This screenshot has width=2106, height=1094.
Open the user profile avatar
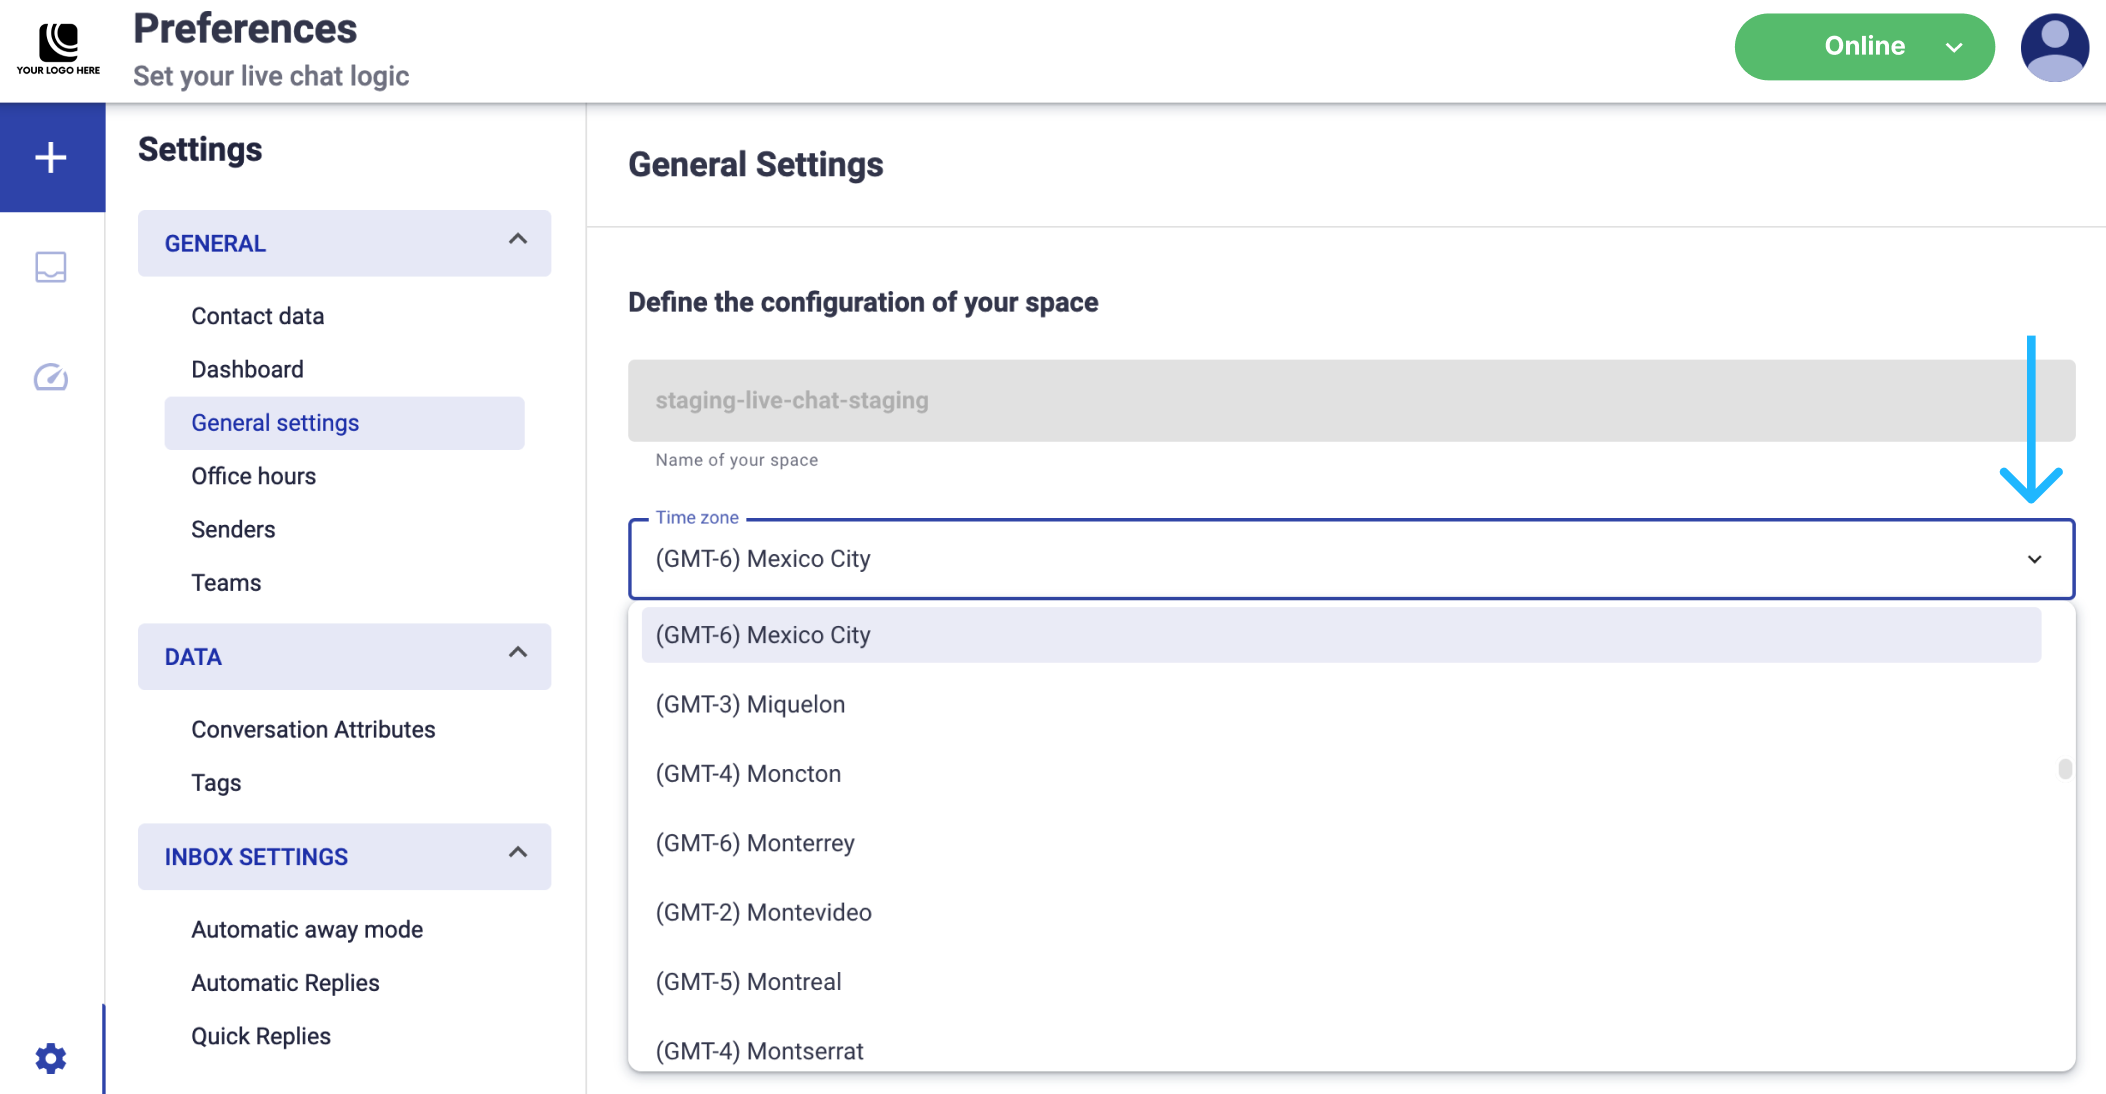pos(2054,47)
